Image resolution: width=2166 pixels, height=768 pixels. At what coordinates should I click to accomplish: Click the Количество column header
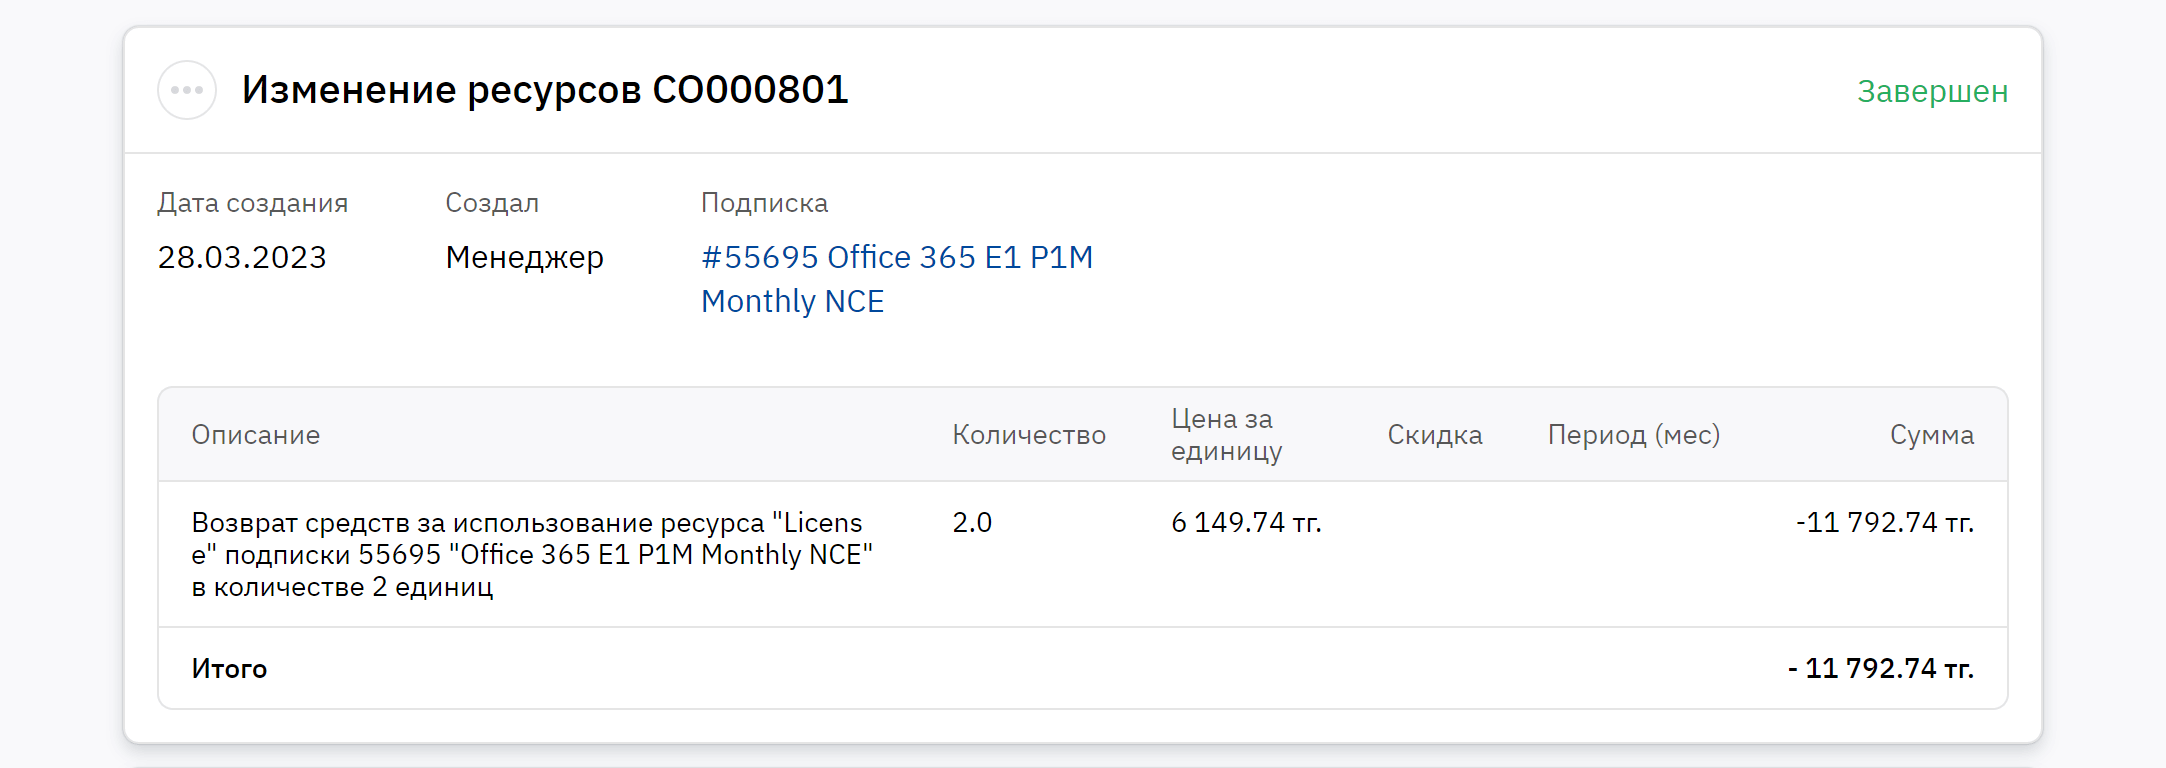coord(1028,435)
